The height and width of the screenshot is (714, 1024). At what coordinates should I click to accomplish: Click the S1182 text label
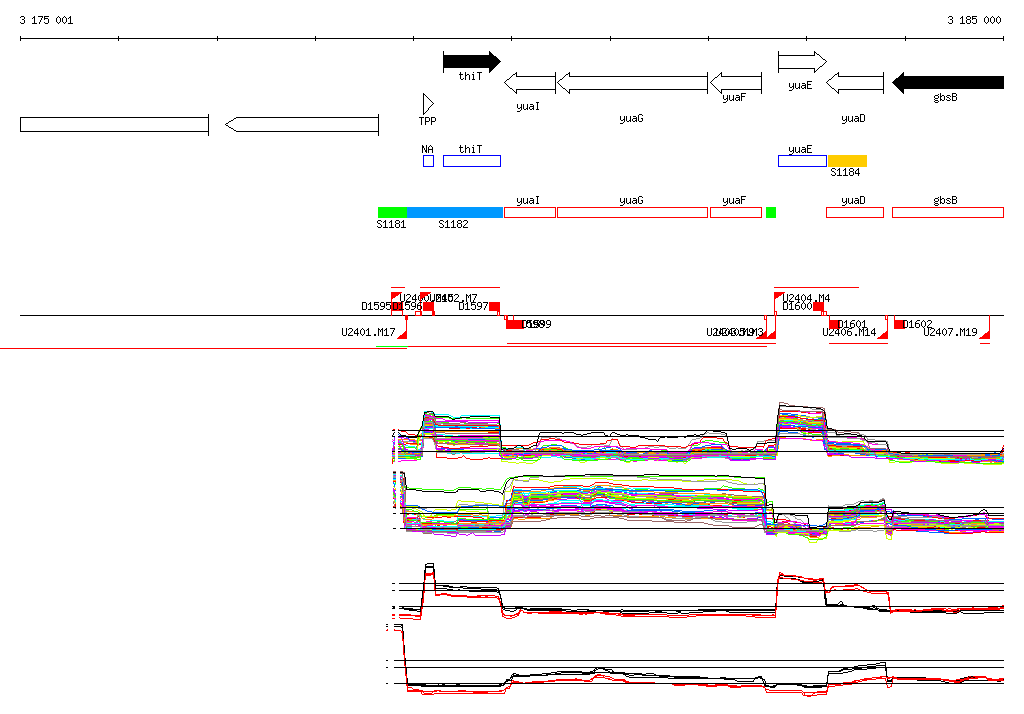click(x=453, y=224)
